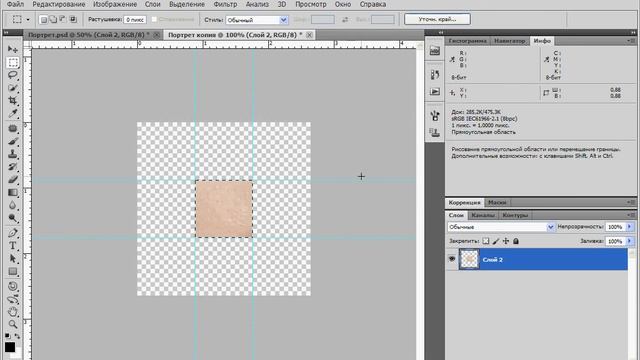This screenshot has width=640, height=360.
Task: Toggle lock transparent pixels
Action: point(486,241)
